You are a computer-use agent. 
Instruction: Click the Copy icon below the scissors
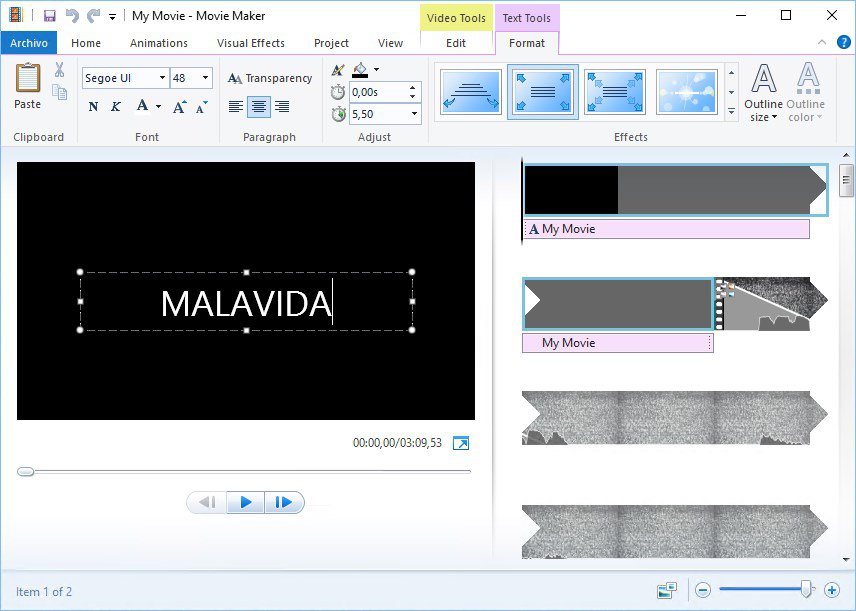point(60,91)
